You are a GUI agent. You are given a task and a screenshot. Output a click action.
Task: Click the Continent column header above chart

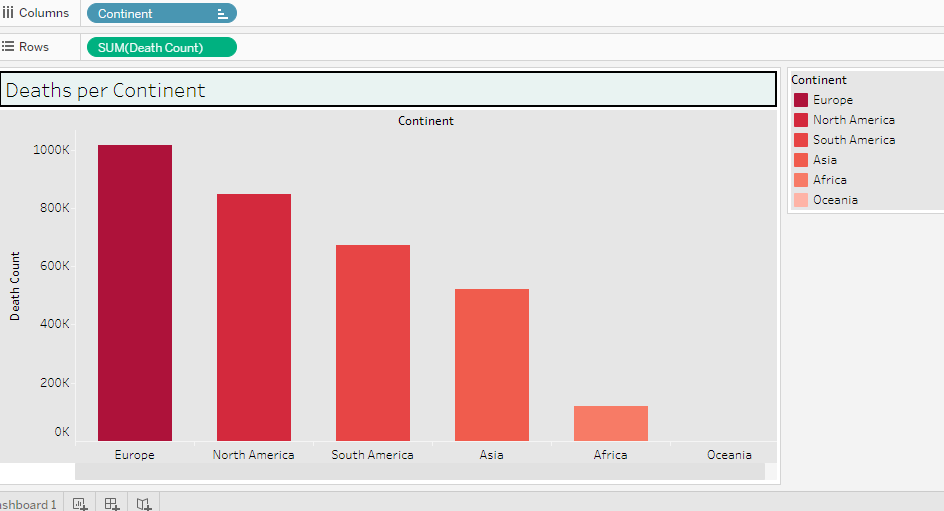(426, 121)
